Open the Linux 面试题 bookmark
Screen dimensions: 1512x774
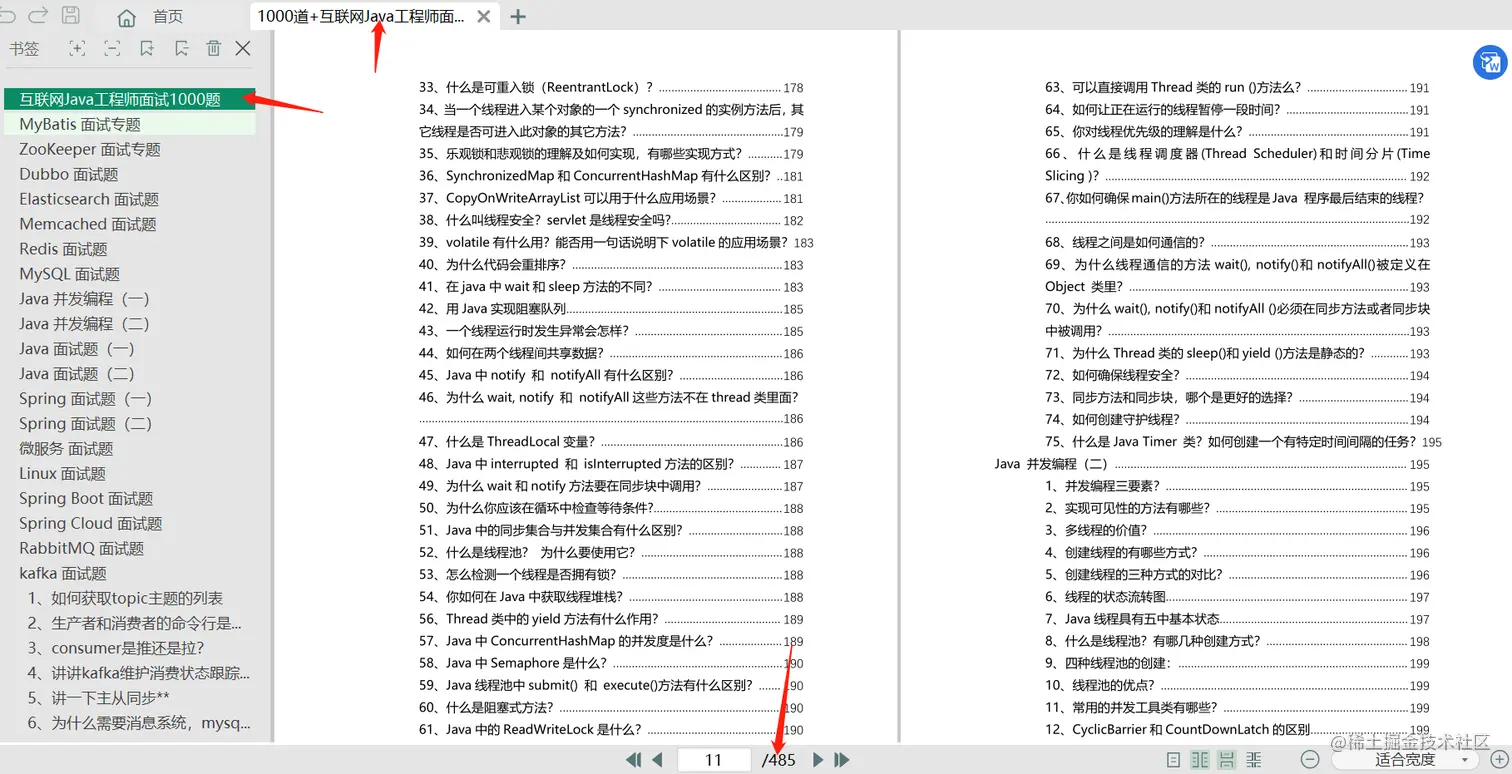click(63, 474)
